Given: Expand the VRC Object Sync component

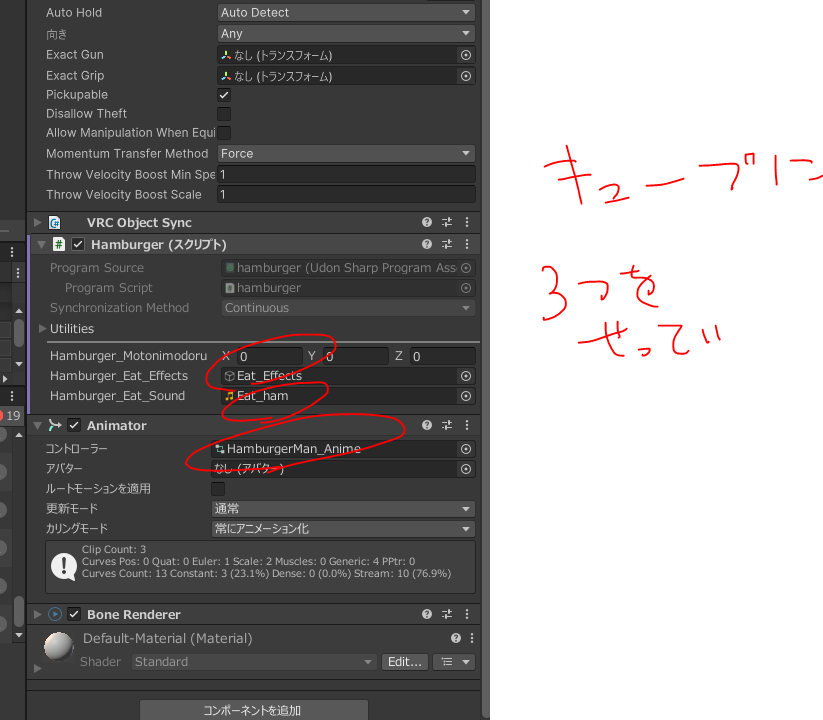Looking at the screenshot, I should [38, 223].
